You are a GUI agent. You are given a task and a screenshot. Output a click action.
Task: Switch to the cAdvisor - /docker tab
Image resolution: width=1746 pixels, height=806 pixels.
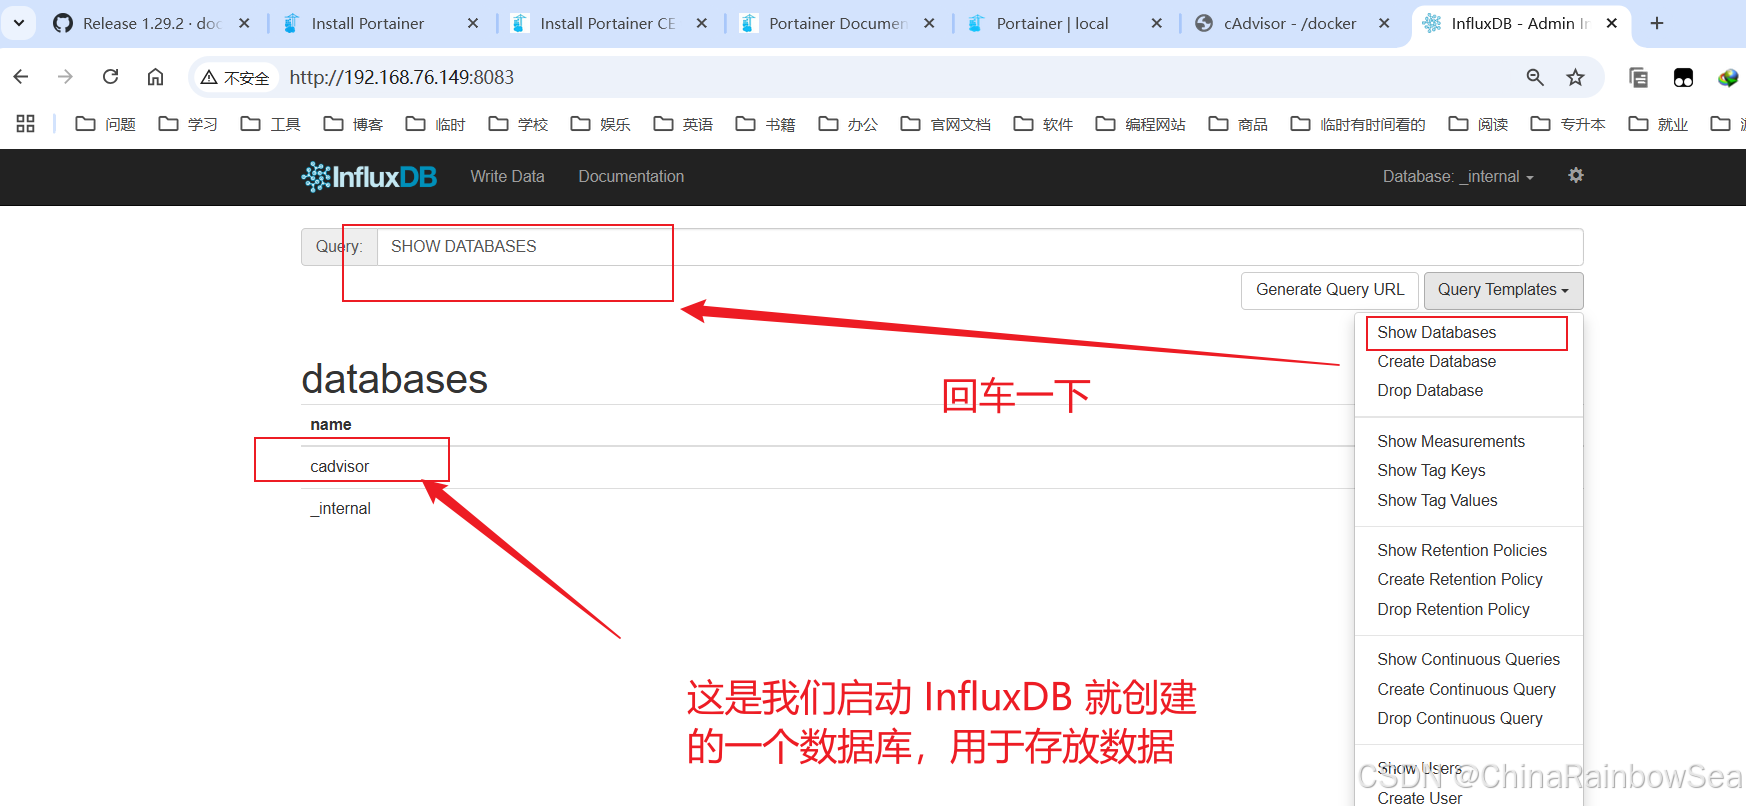(x=1289, y=23)
